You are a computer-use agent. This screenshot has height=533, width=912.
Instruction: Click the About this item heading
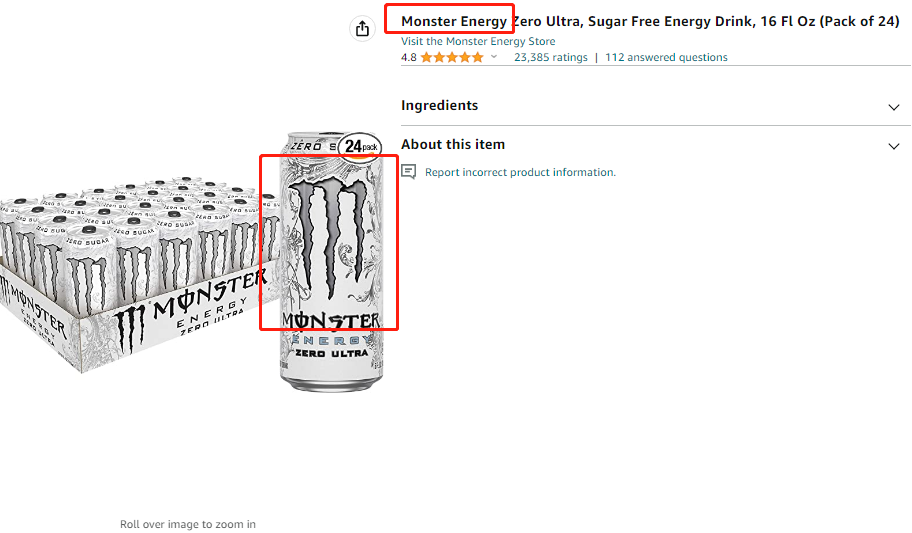(453, 144)
